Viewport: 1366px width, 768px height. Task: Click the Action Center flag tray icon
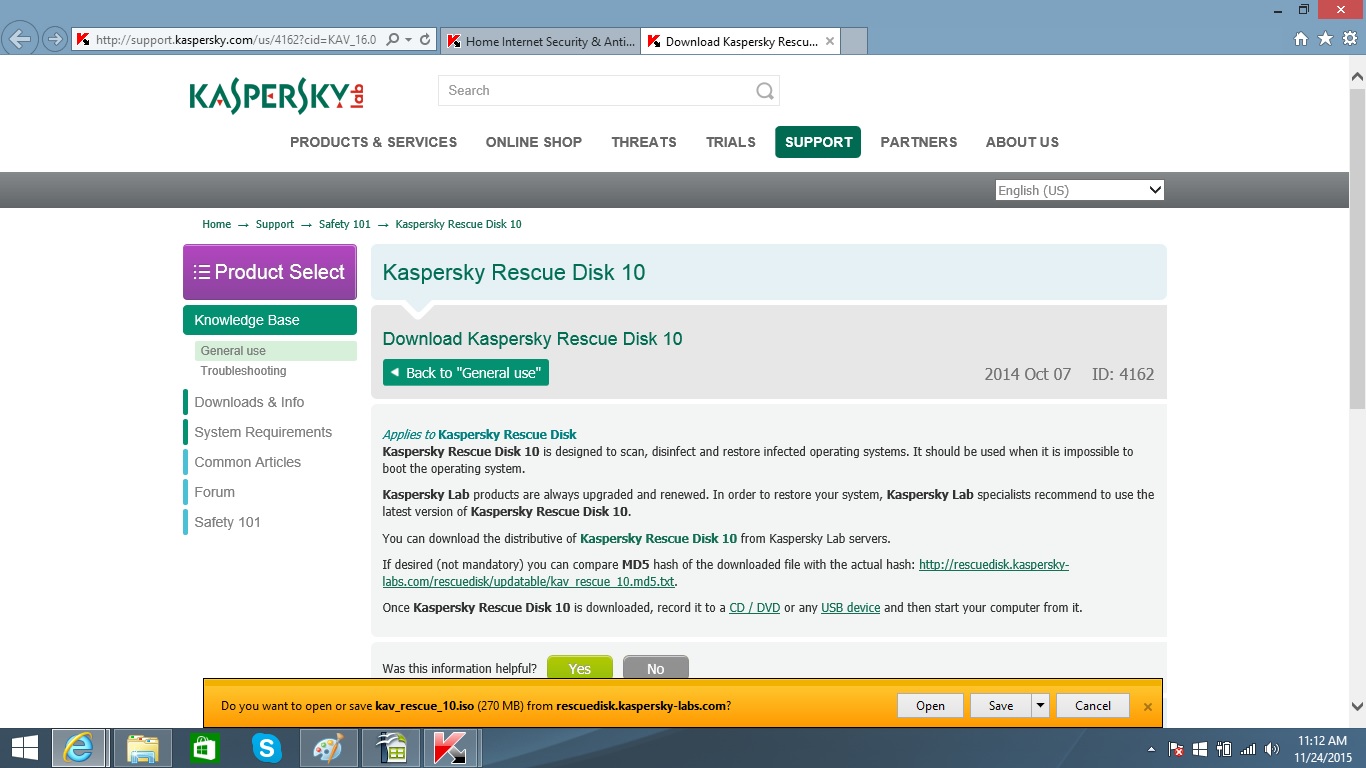coord(1176,748)
